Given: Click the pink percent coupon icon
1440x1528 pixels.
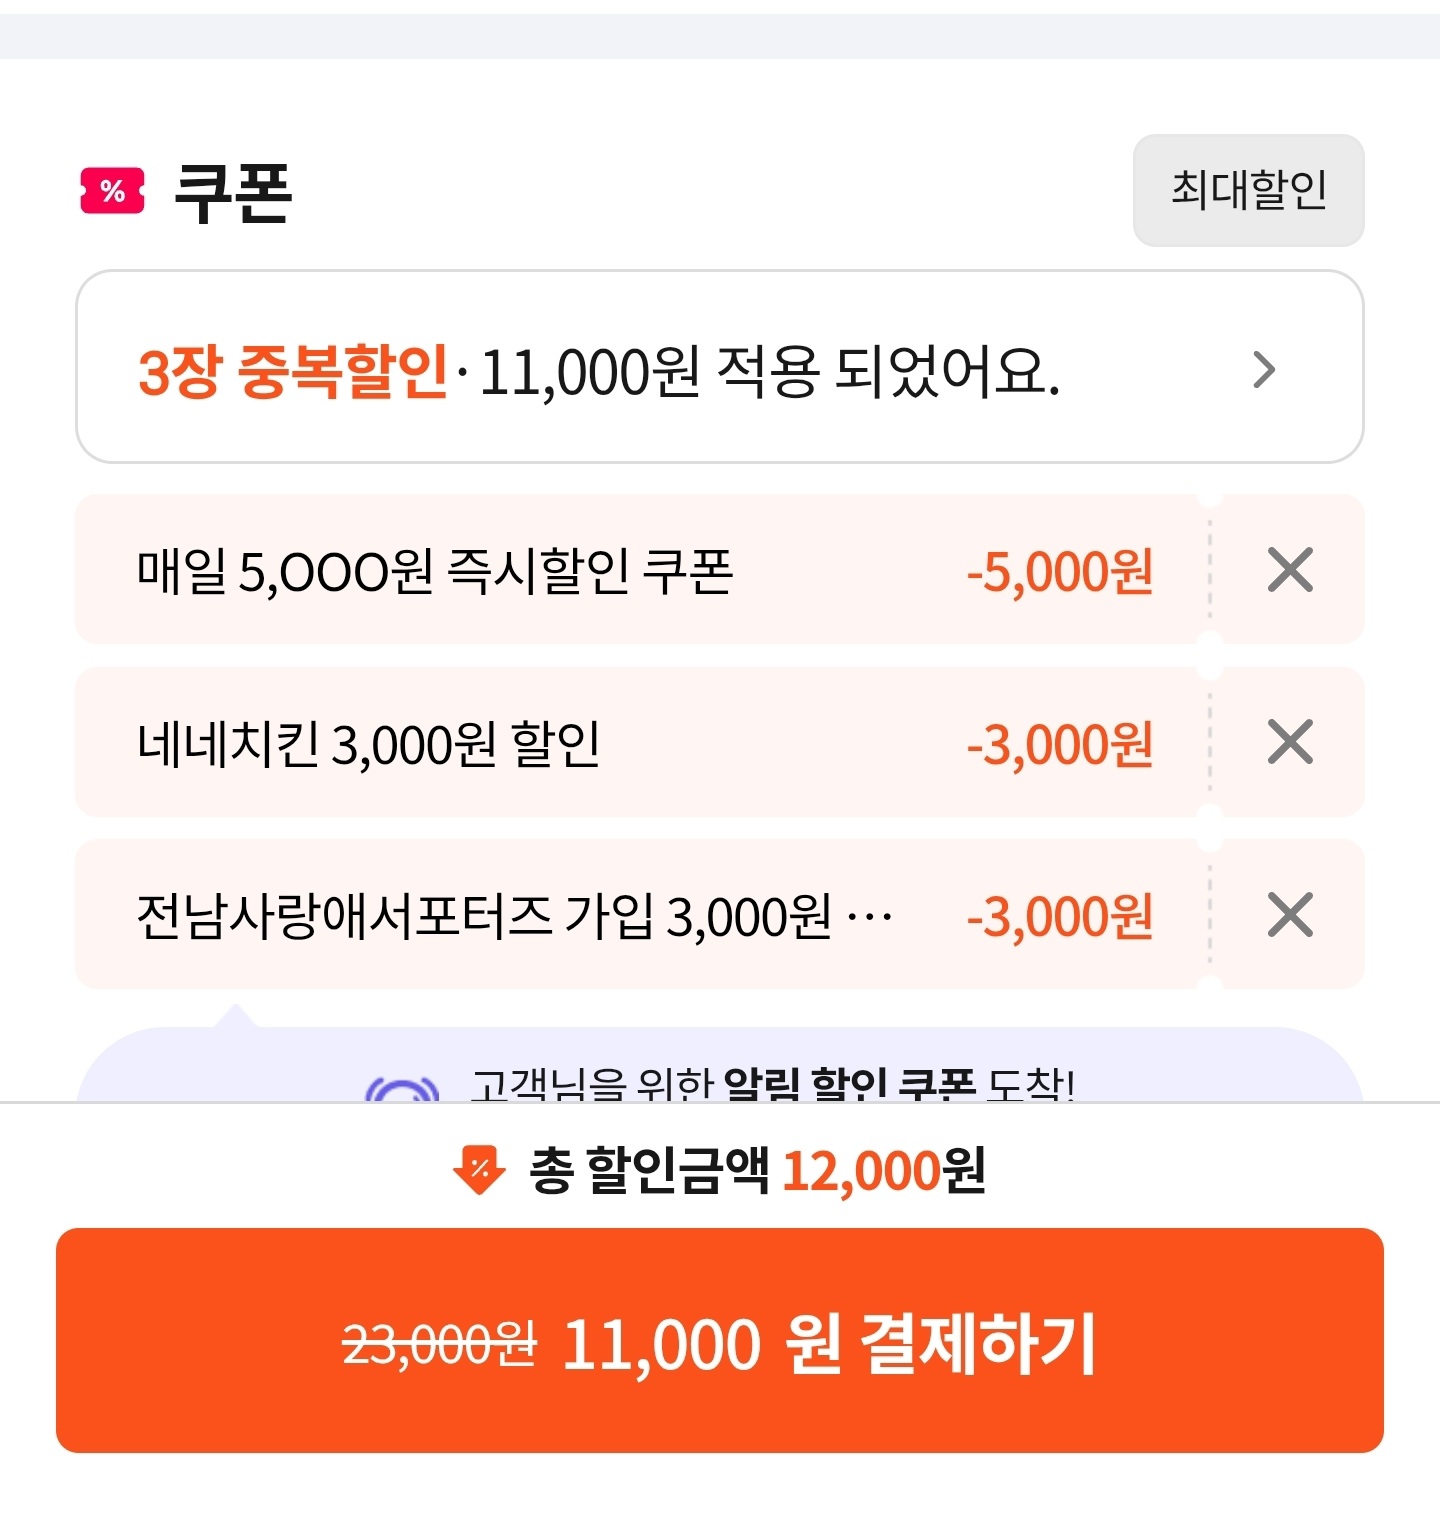Looking at the screenshot, I should pos(112,191).
